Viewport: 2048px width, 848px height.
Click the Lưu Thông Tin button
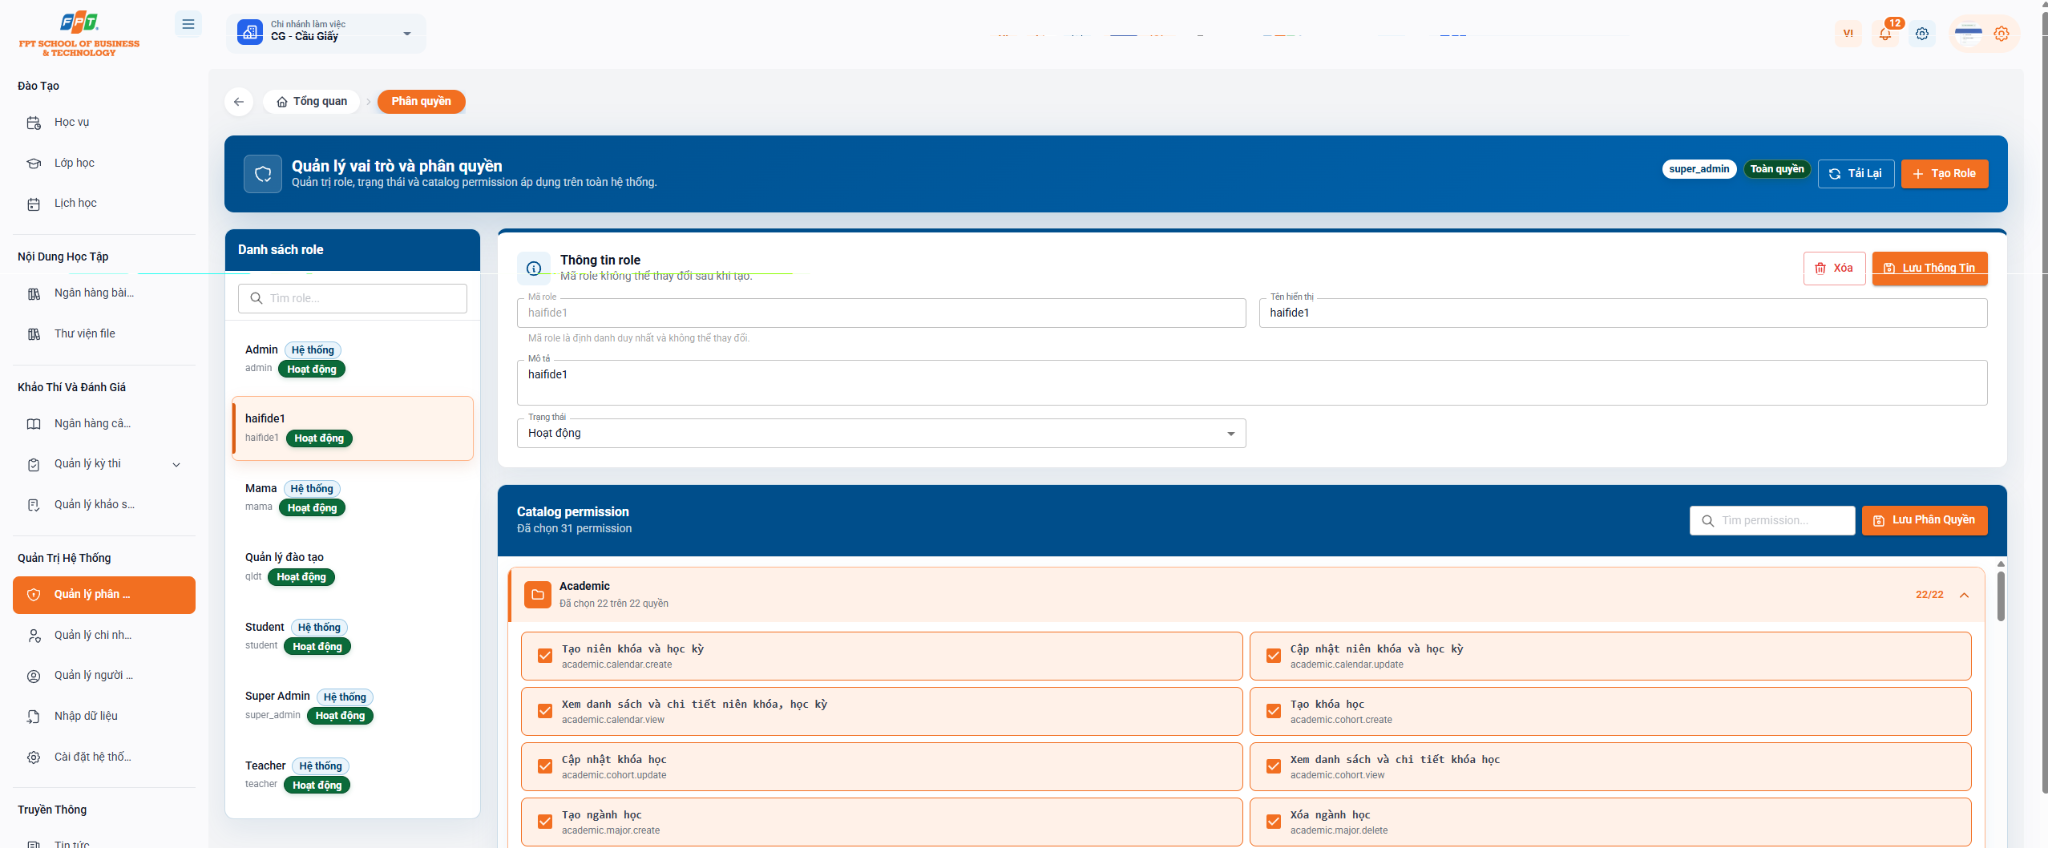1929,268
